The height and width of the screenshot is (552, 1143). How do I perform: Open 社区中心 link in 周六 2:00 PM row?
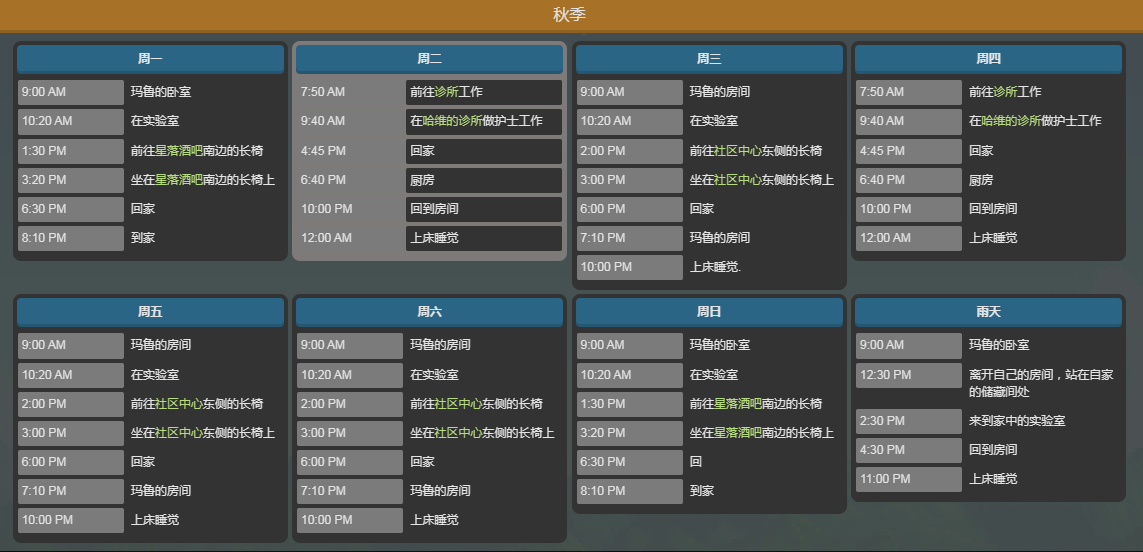pos(459,404)
